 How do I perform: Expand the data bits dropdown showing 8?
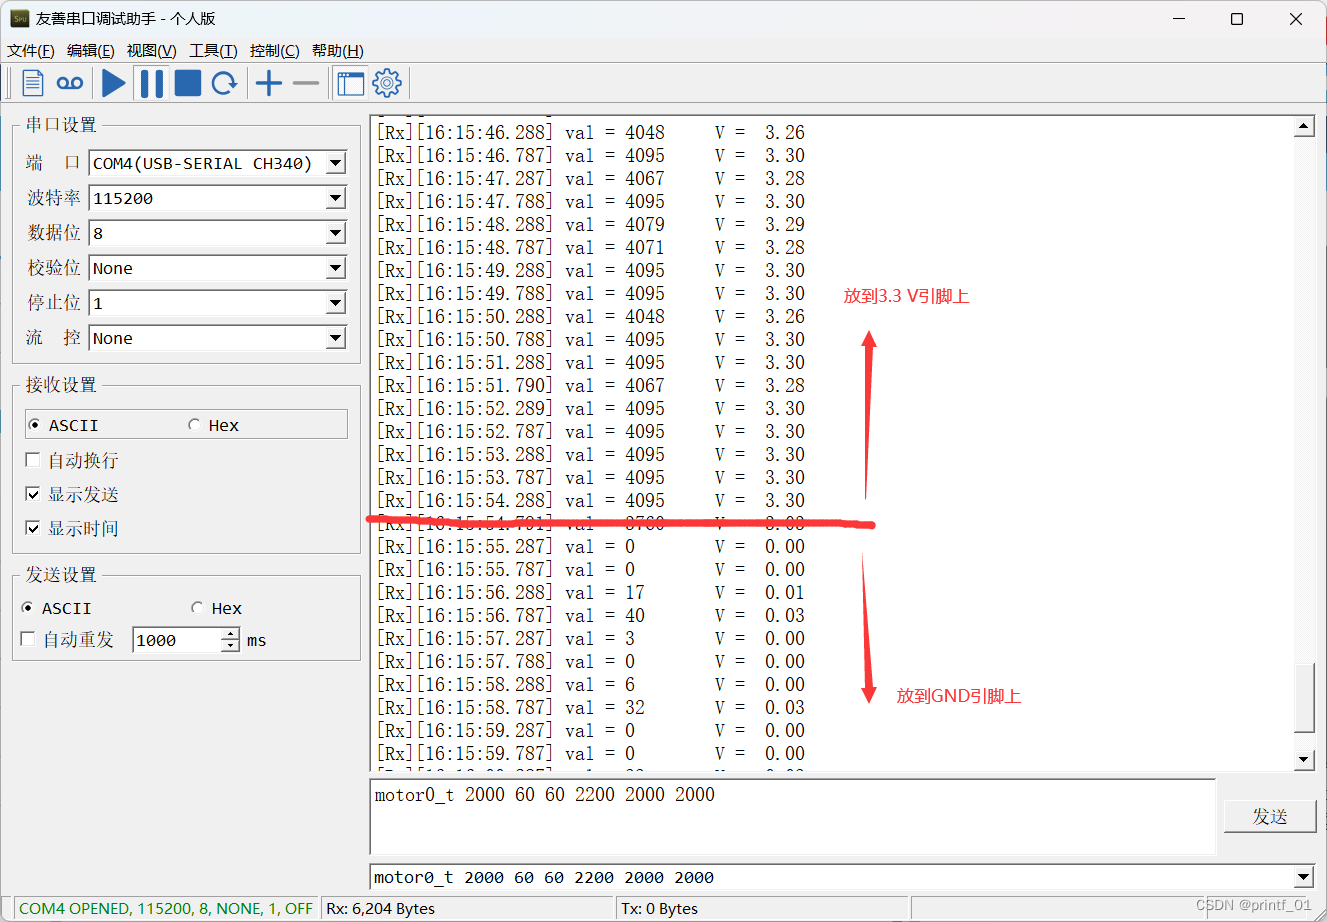pyautogui.click(x=336, y=233)
